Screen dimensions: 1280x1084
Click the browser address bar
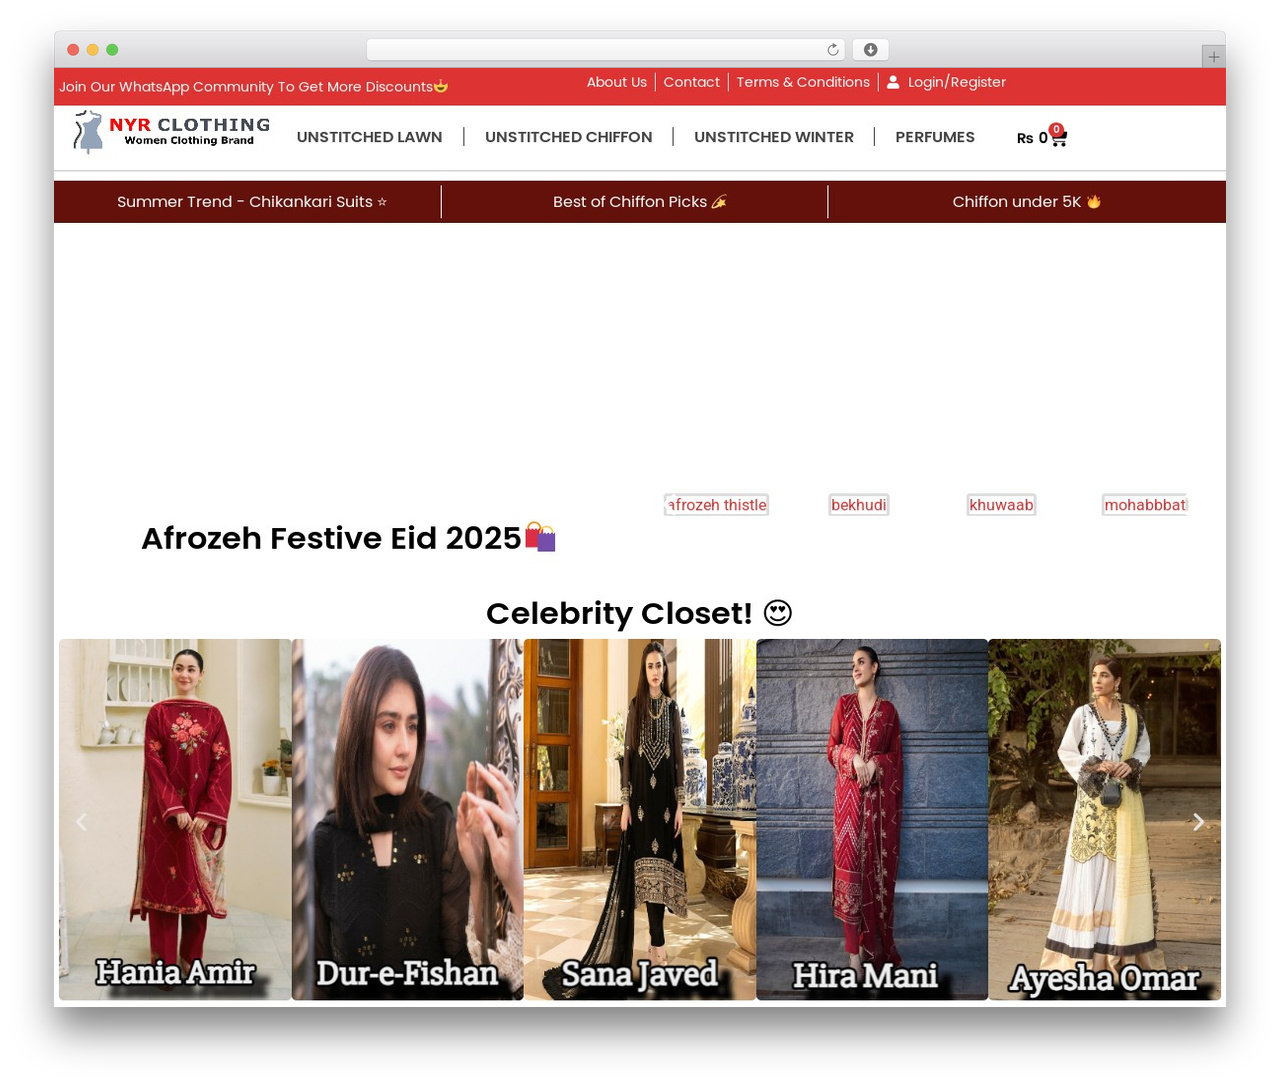pyautogui.click(x=605, y=50)
